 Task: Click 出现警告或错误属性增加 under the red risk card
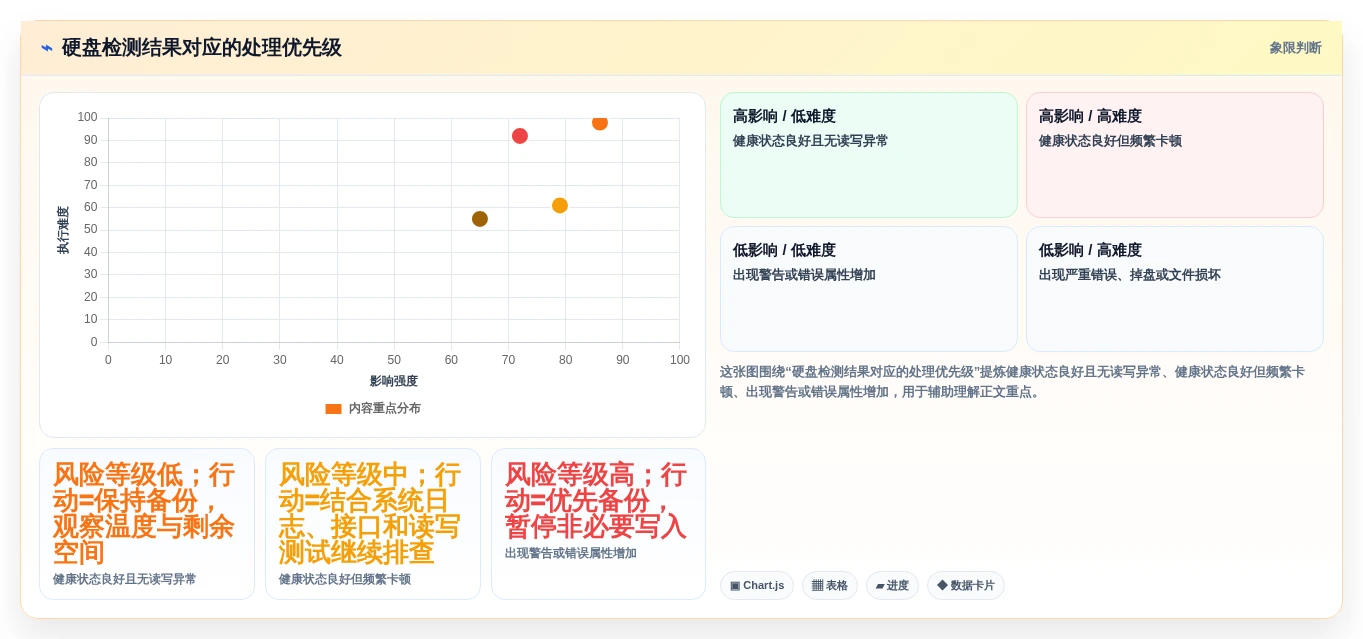[x=571, y=553]
